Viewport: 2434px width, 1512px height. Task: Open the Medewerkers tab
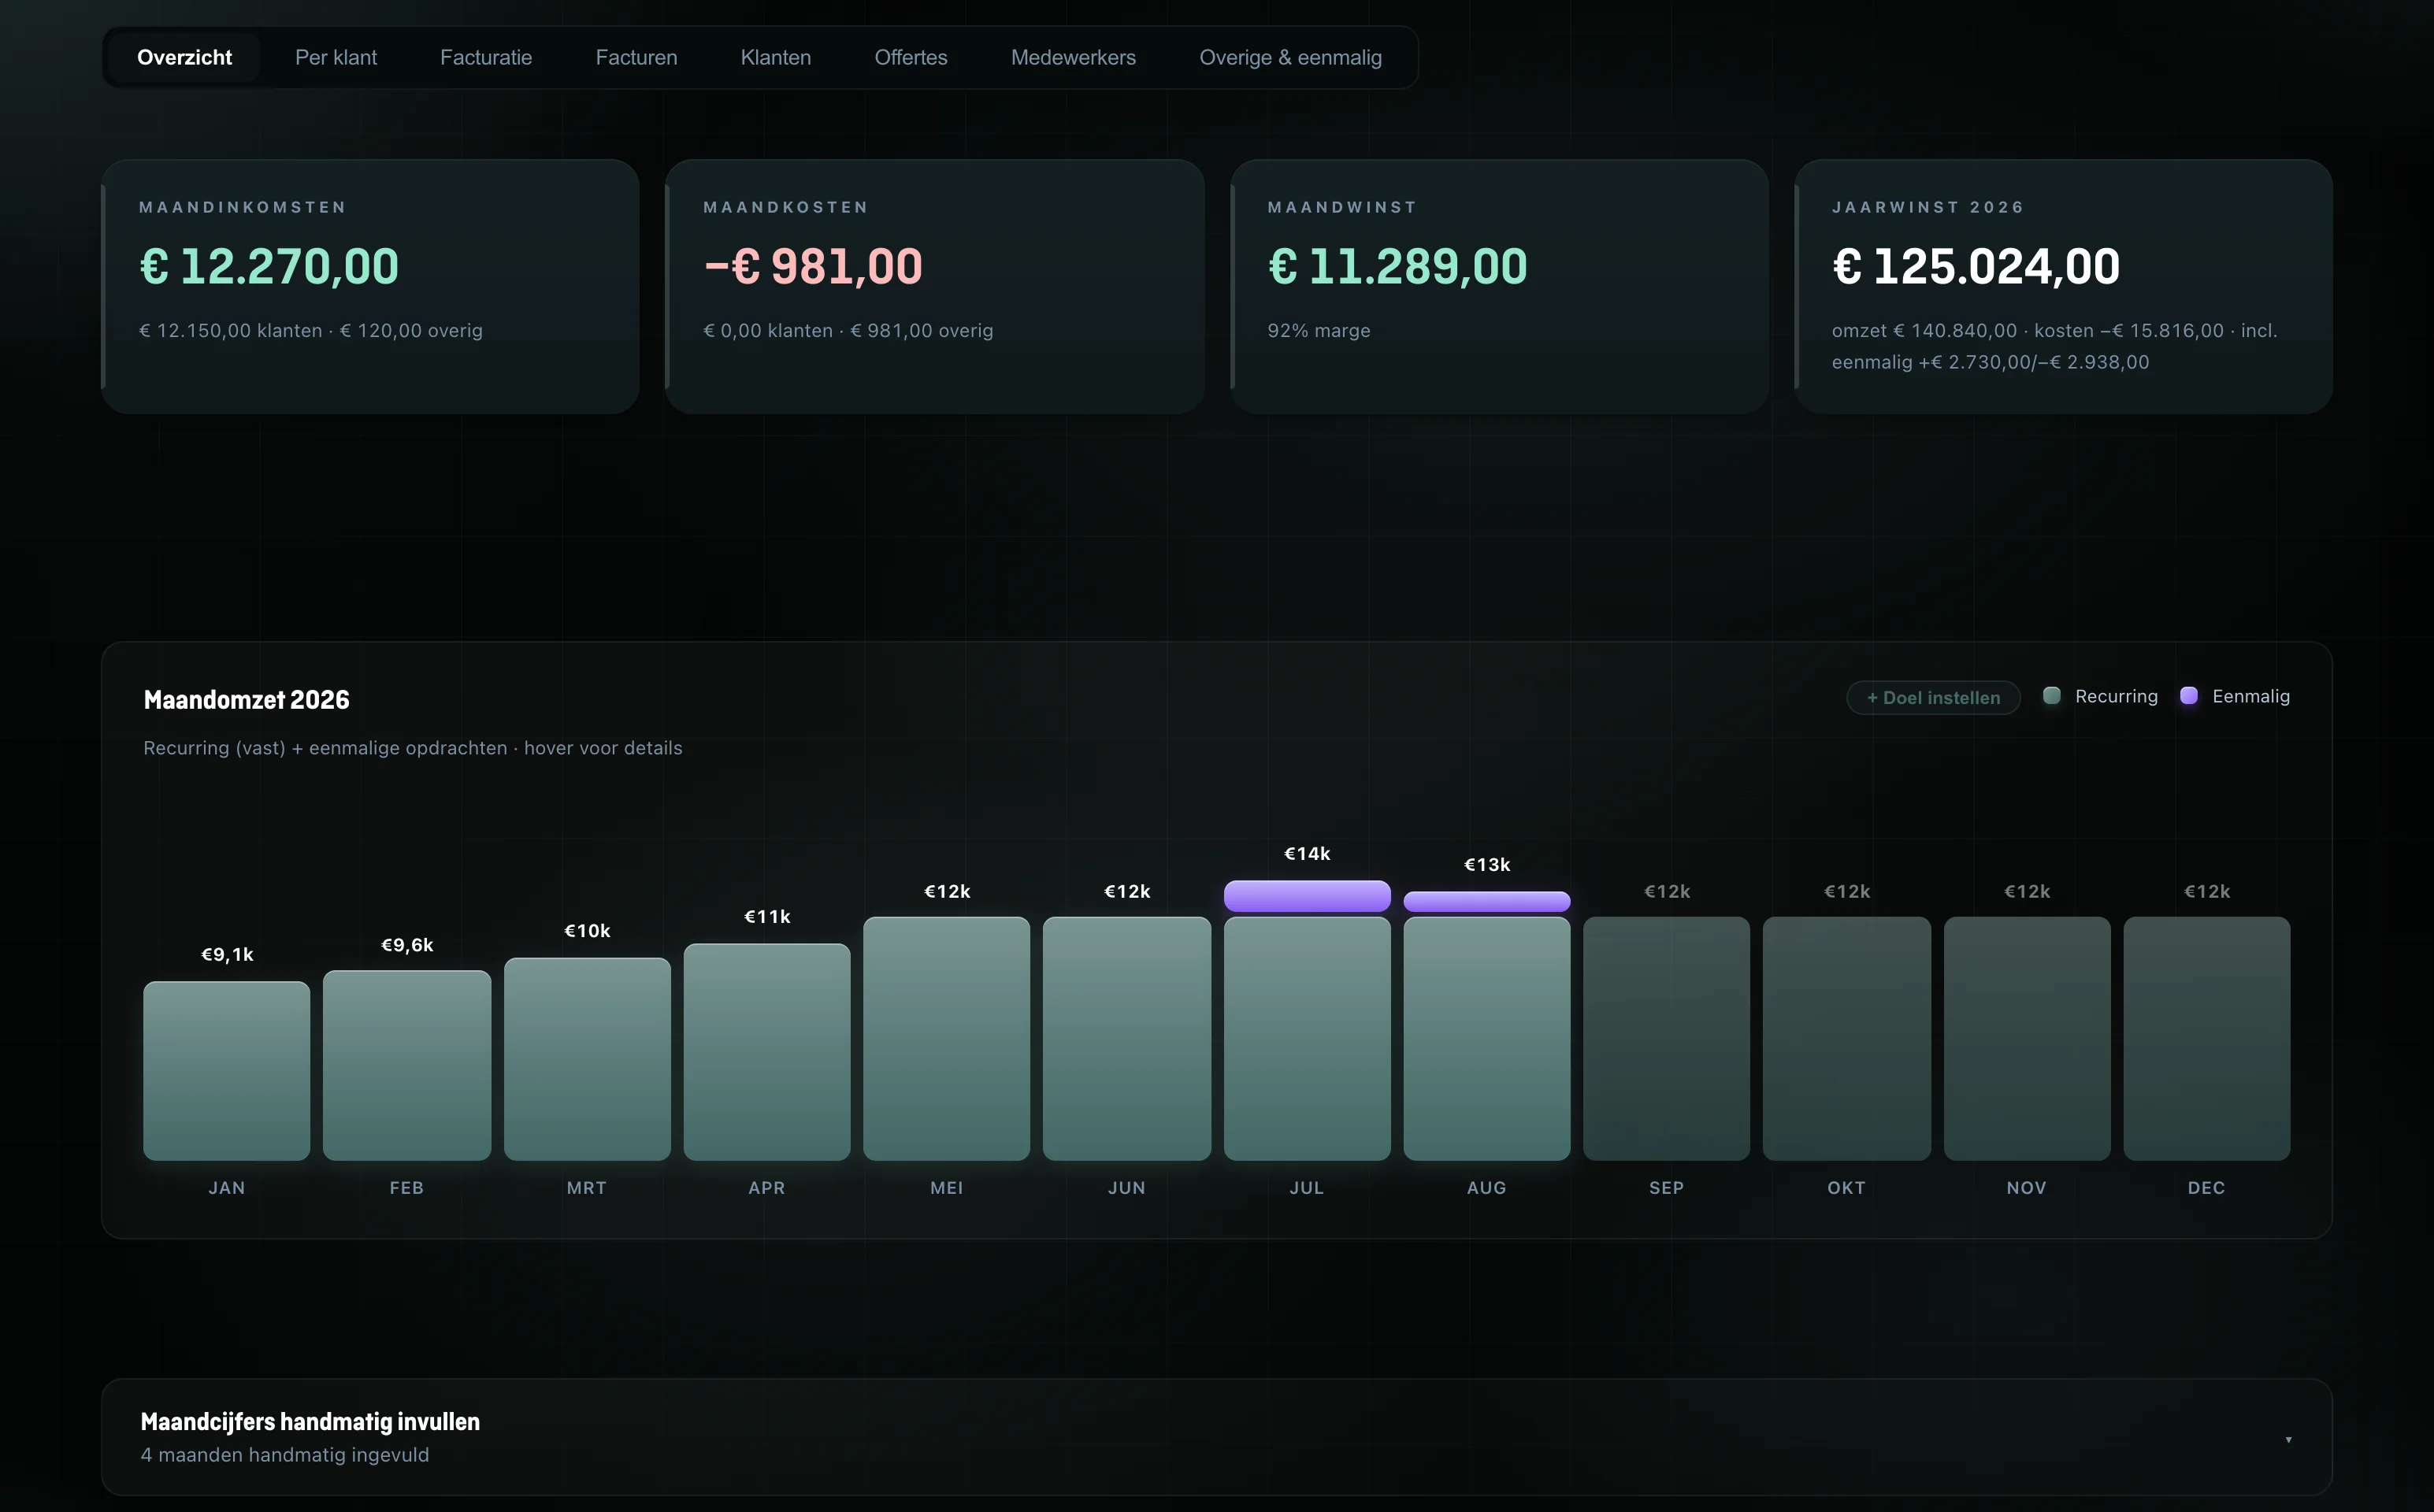1073,57
